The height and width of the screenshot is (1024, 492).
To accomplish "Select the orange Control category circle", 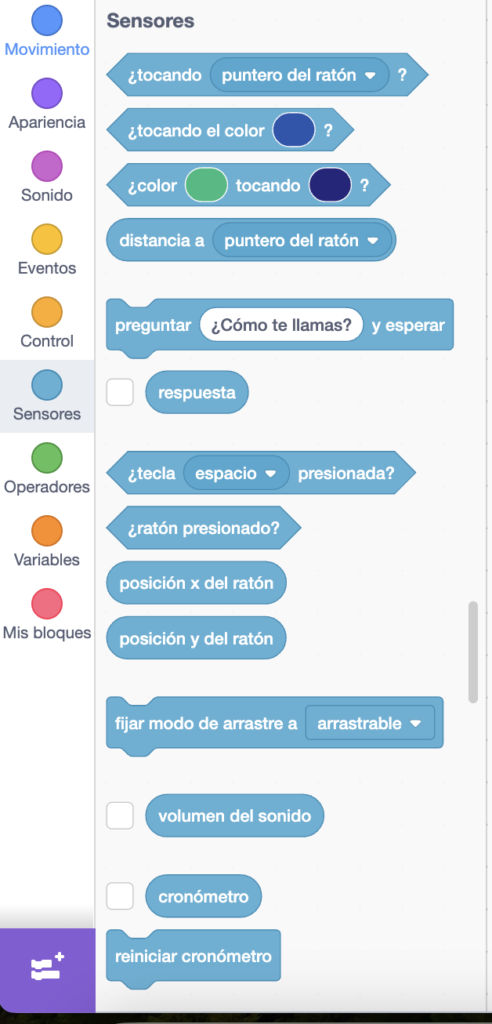I will (47, 312).
